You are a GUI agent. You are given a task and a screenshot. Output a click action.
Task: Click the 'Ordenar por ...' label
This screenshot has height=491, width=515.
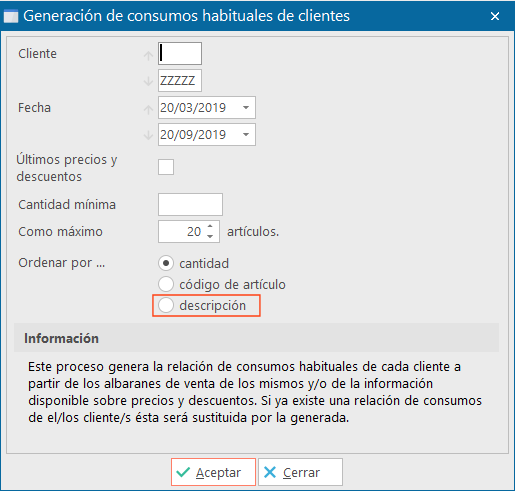(x=62, y=263)
